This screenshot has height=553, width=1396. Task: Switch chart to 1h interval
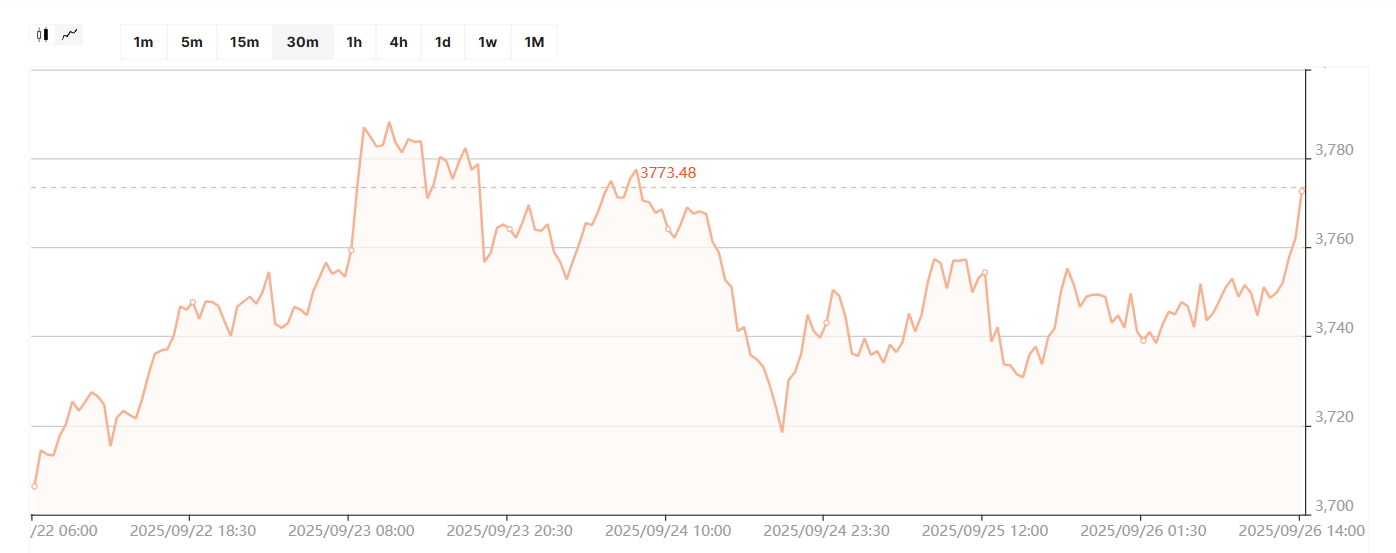point(354,42)
